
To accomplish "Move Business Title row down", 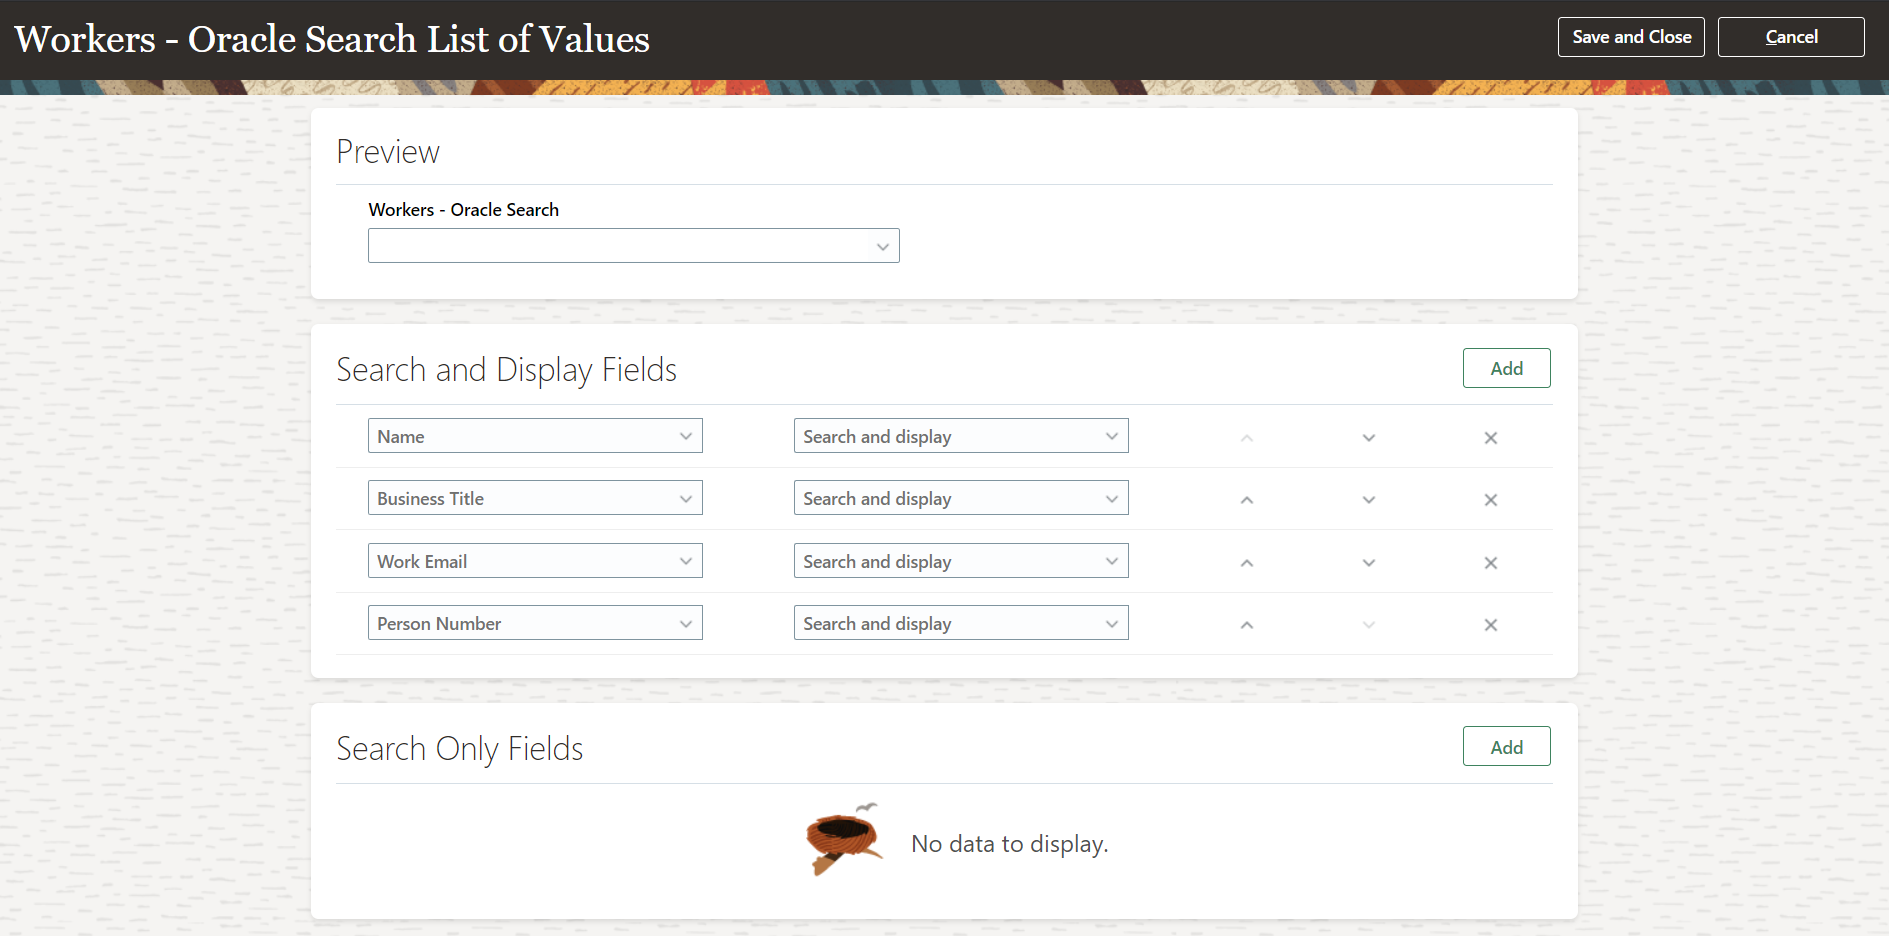I will point(1369,500).
